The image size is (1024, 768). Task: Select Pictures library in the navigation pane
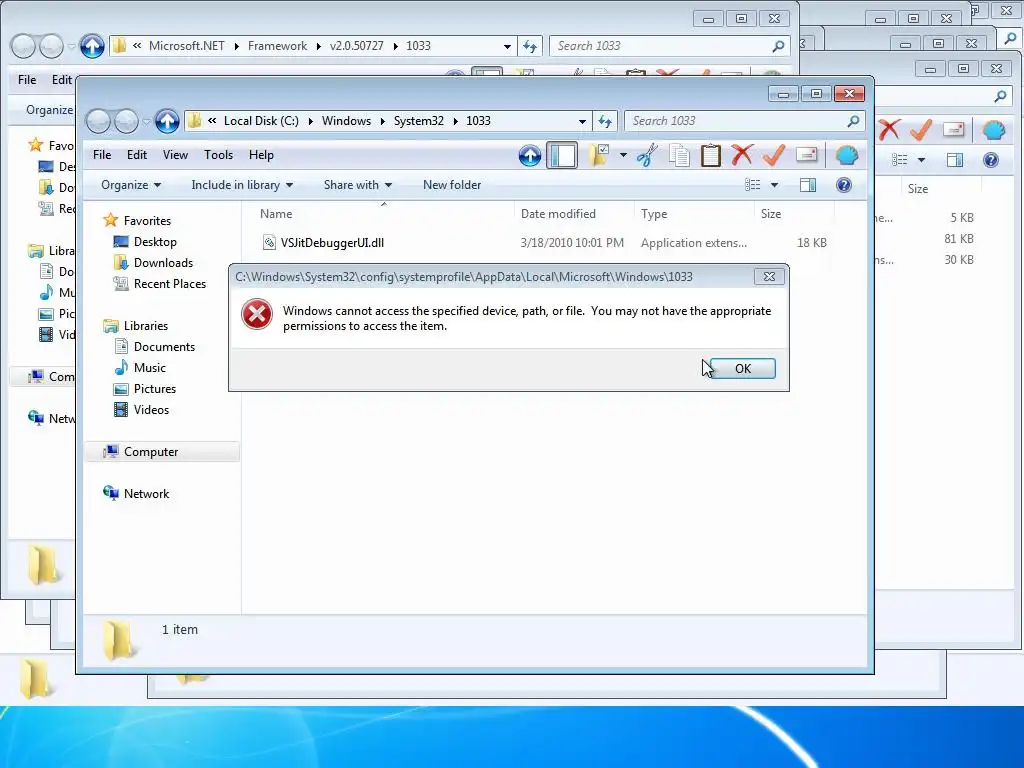point(155,389)
